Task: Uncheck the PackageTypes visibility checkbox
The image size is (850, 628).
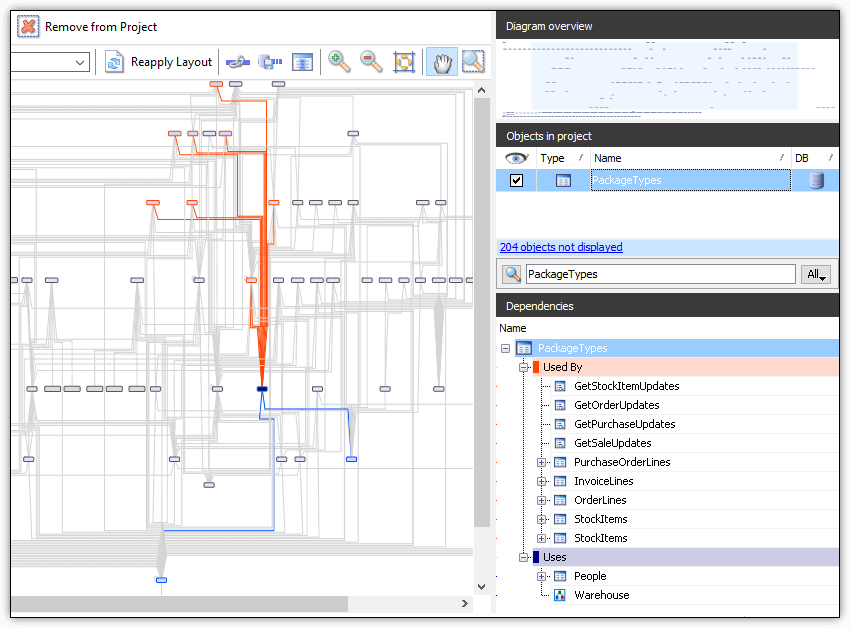Action: click(516, 180)
